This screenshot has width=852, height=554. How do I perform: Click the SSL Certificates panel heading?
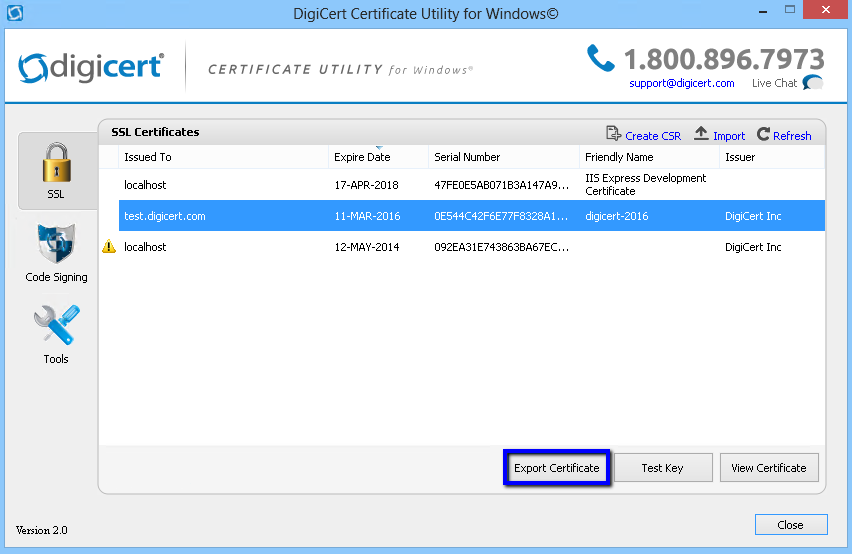pyautogui.click(x=155, y=132)
